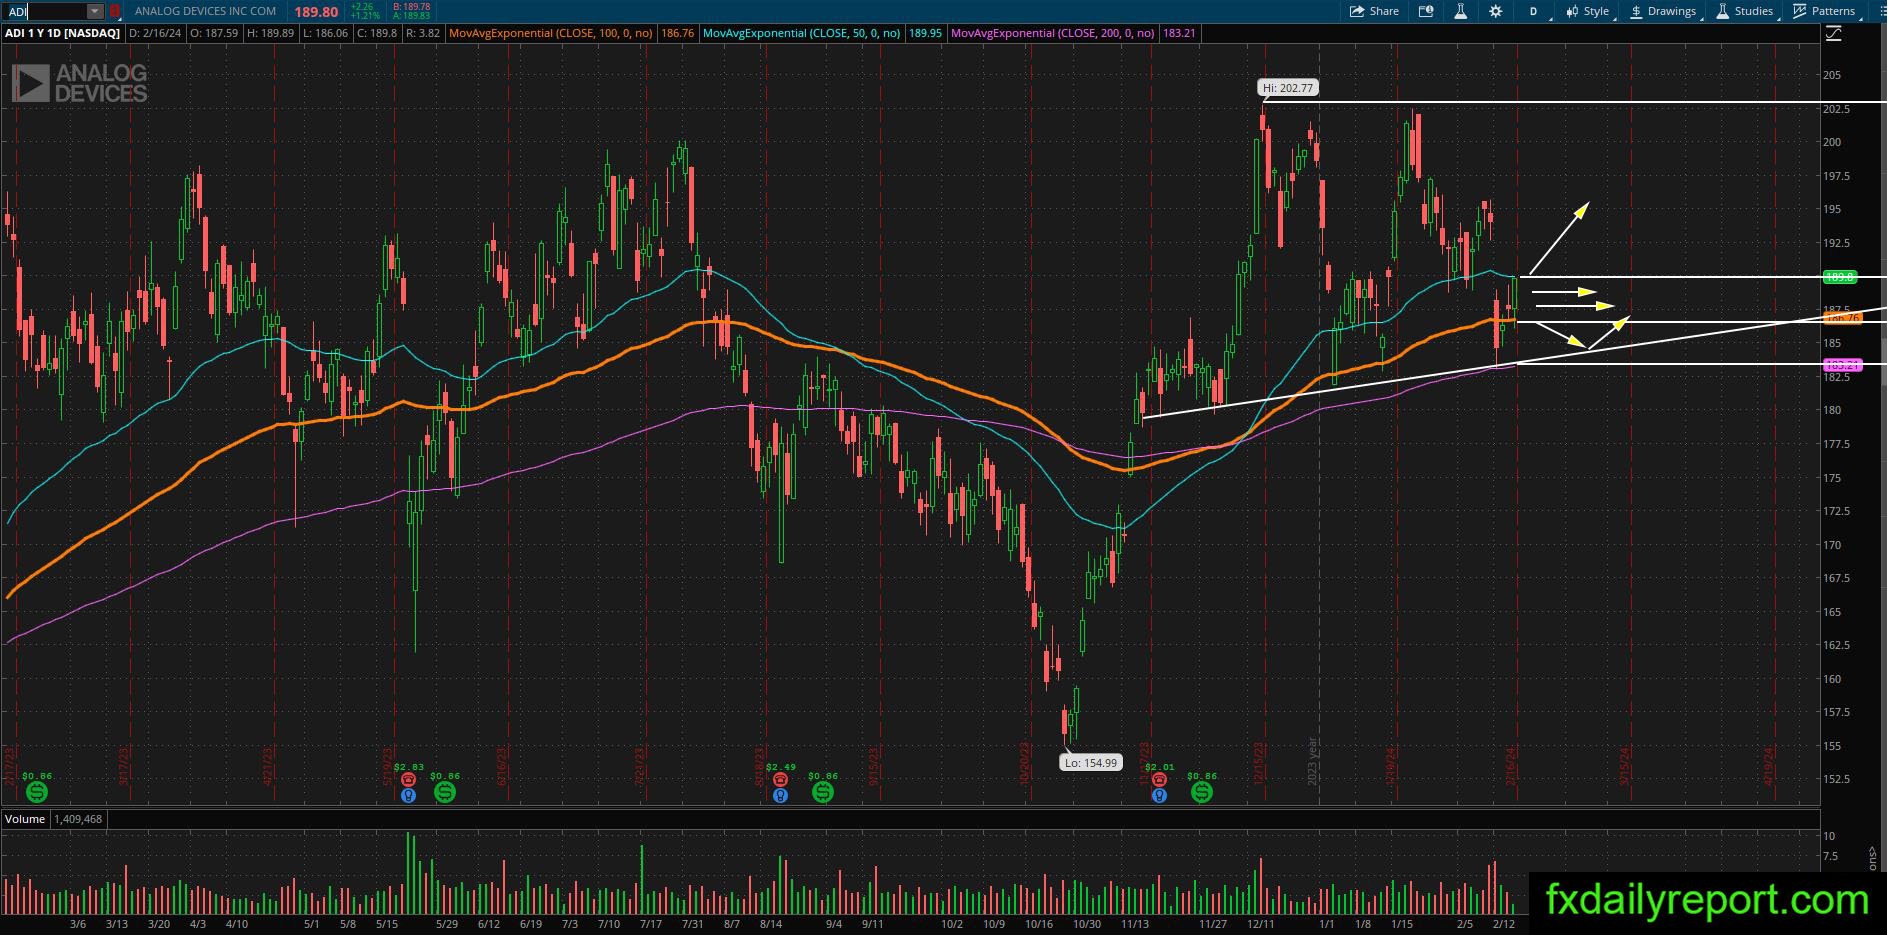Select the 200-period MovAvgExponential study label
The width and height of the screenshot is (1887, 935).
(x=1053, y=33)
